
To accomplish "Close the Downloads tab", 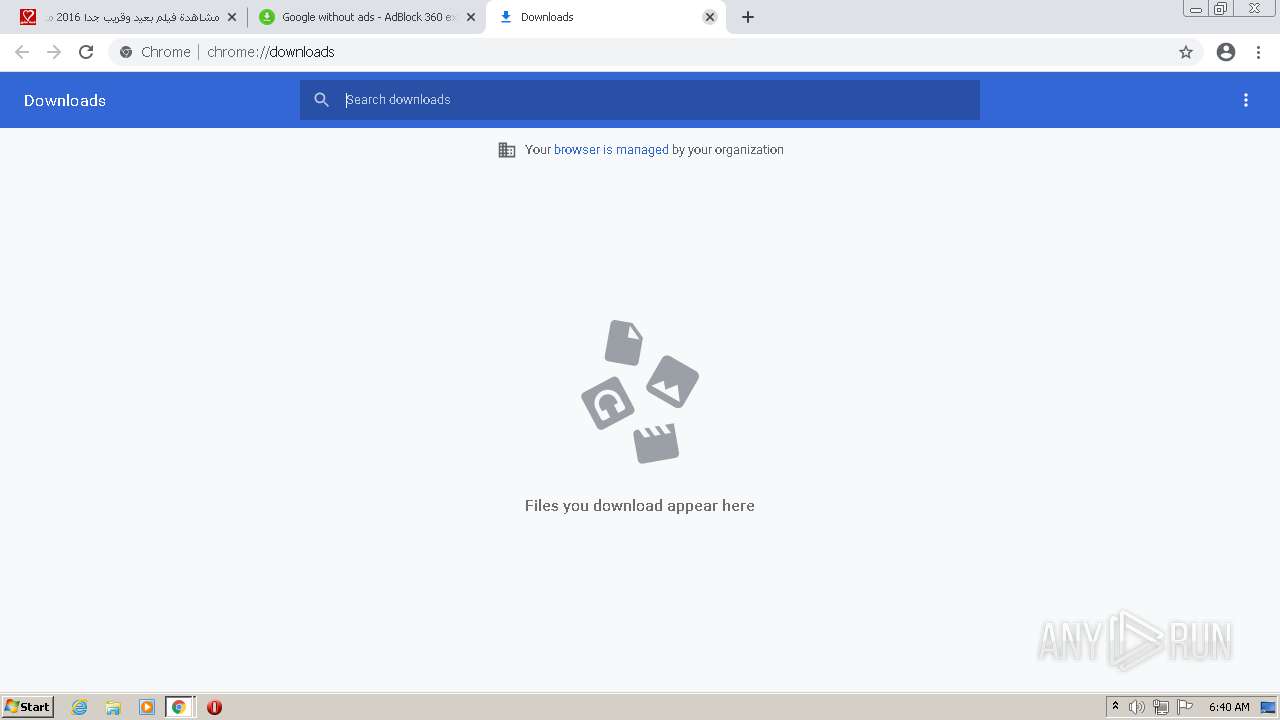I will (710, 17).
